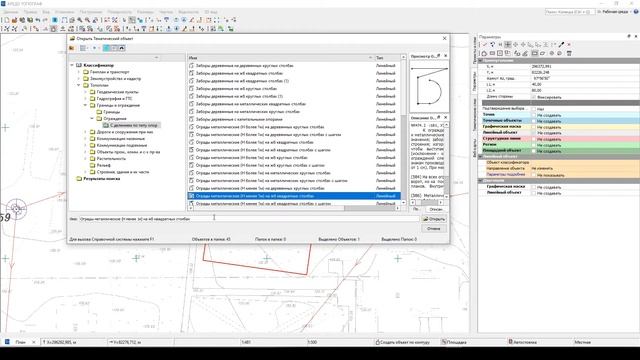Click the object list horizontal scrollbar
Image resolution: width=640 pixels, height=360 pixels.
(294, 208)
